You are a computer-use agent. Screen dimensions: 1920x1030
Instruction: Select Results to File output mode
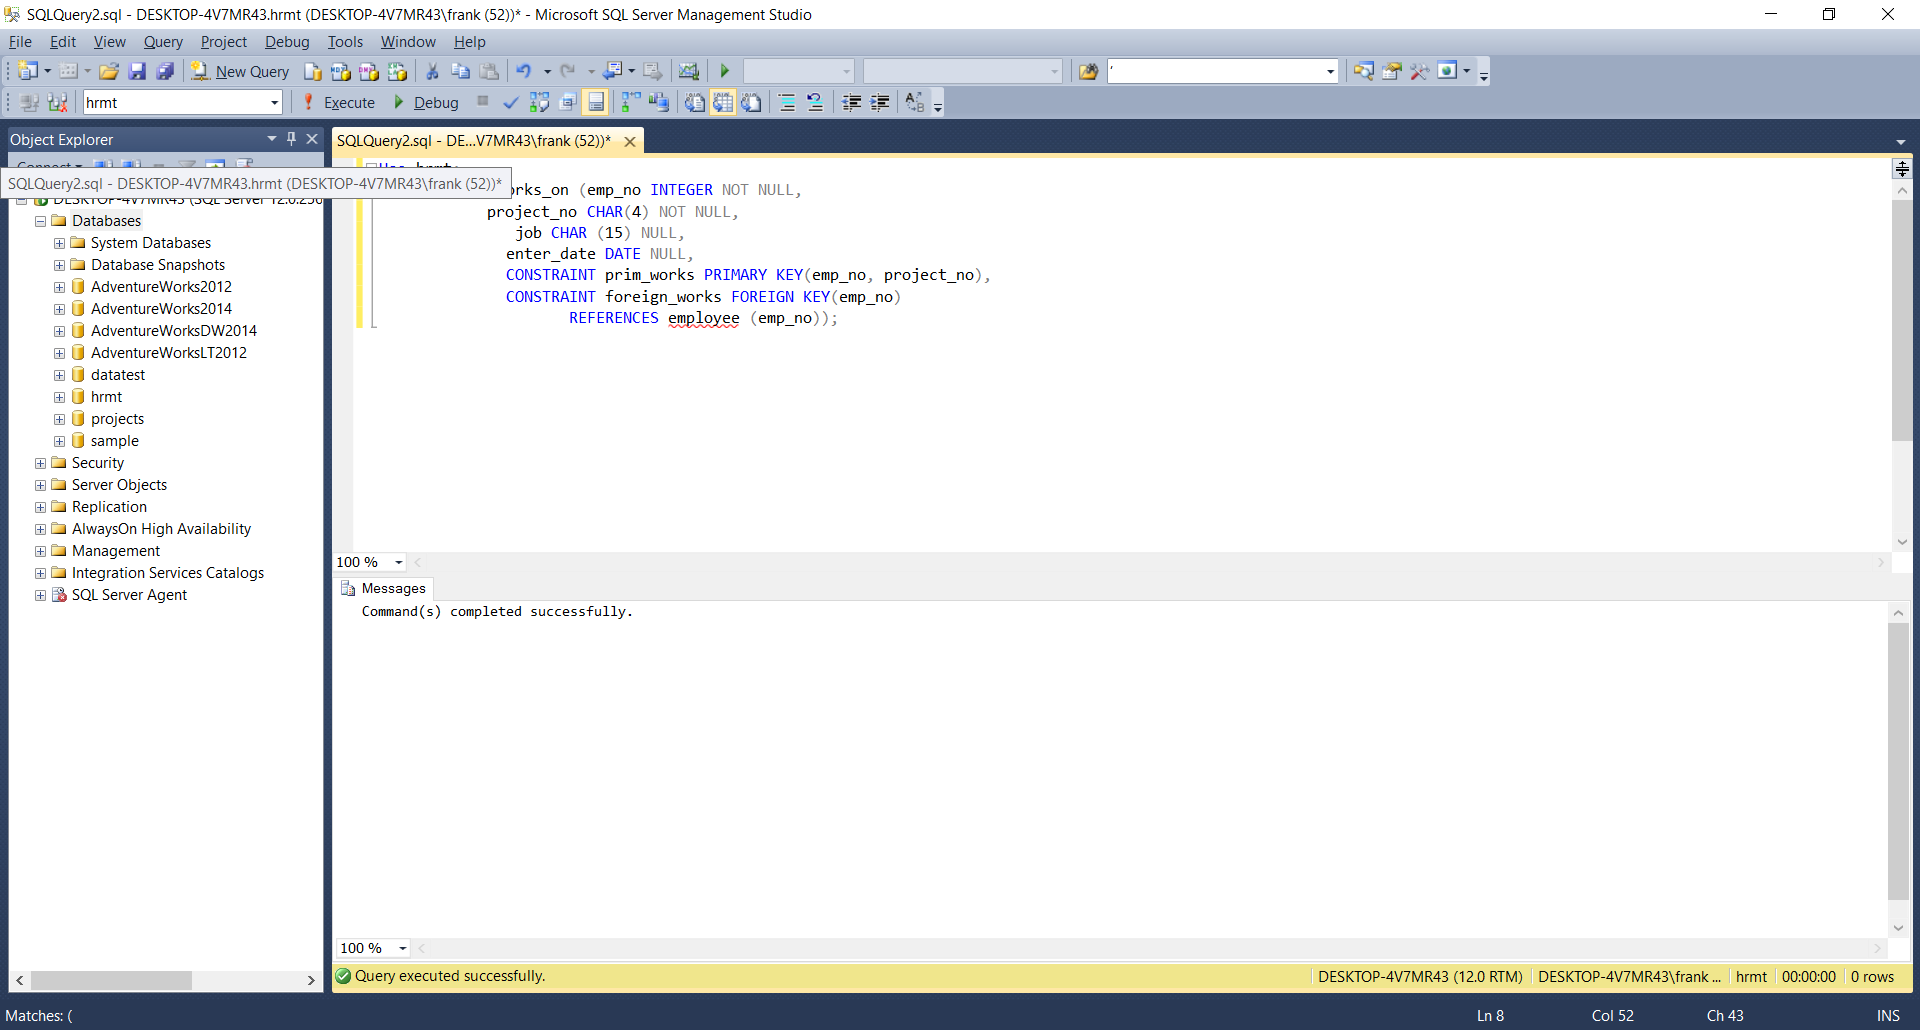pyautogui.click(x=750, y=102)
